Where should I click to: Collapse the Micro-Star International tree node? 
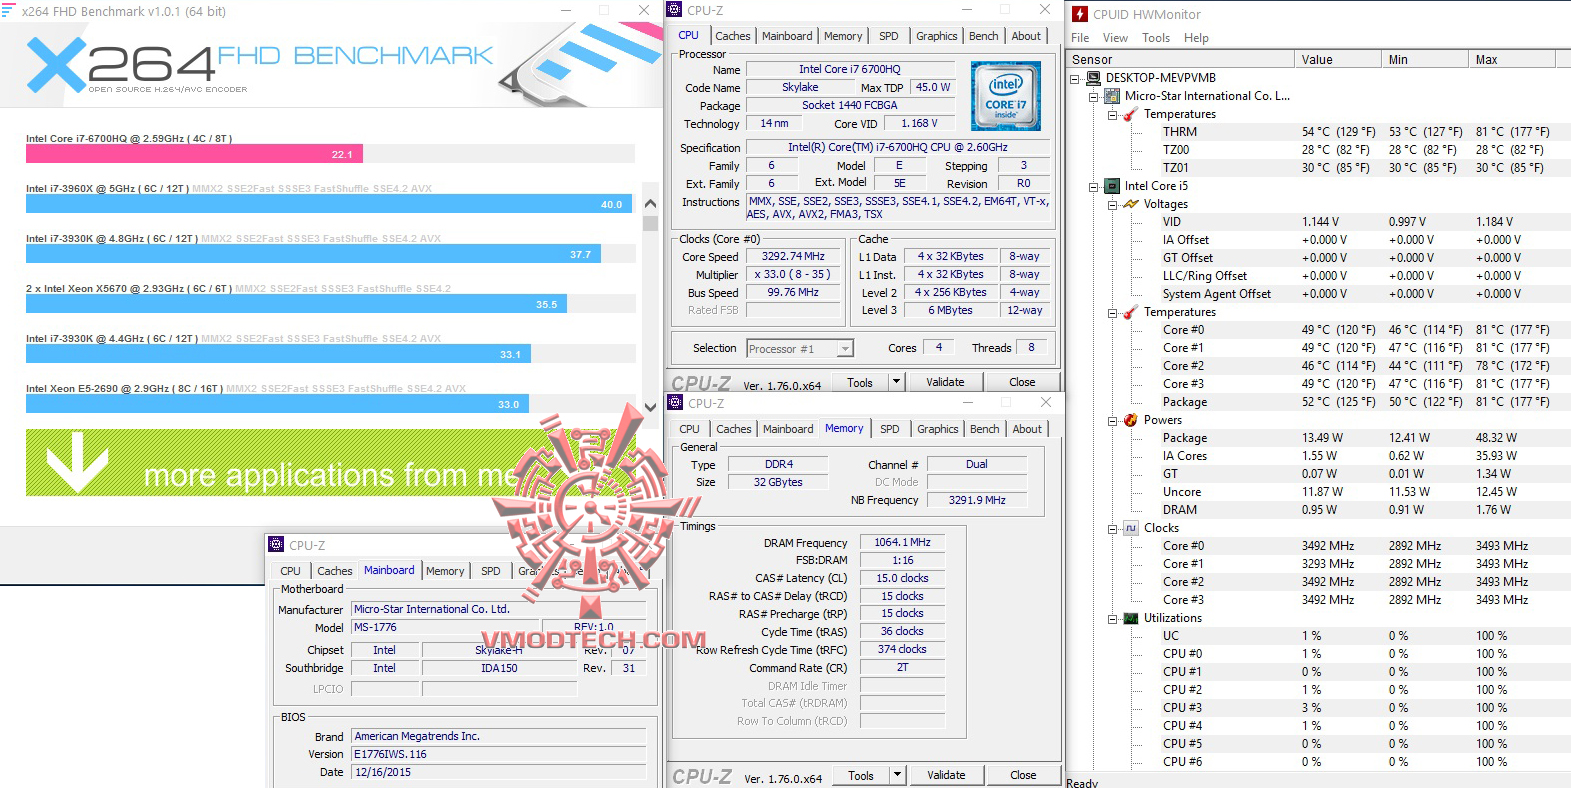click(1094, 96)
